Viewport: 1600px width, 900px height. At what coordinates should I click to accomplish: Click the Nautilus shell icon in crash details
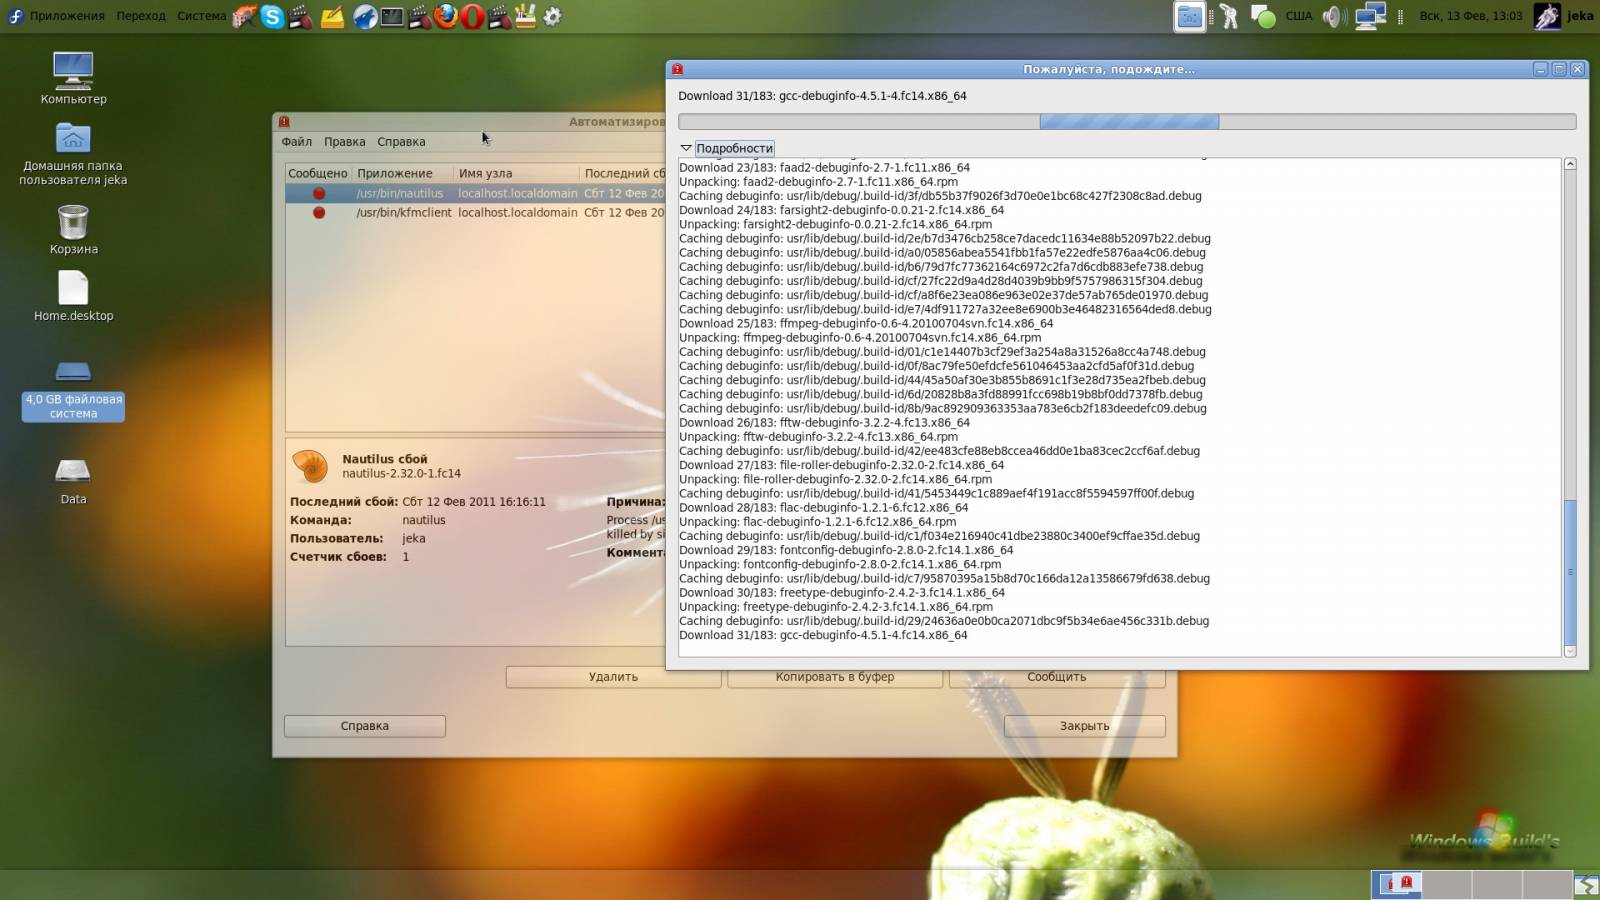tap(310, 466)
